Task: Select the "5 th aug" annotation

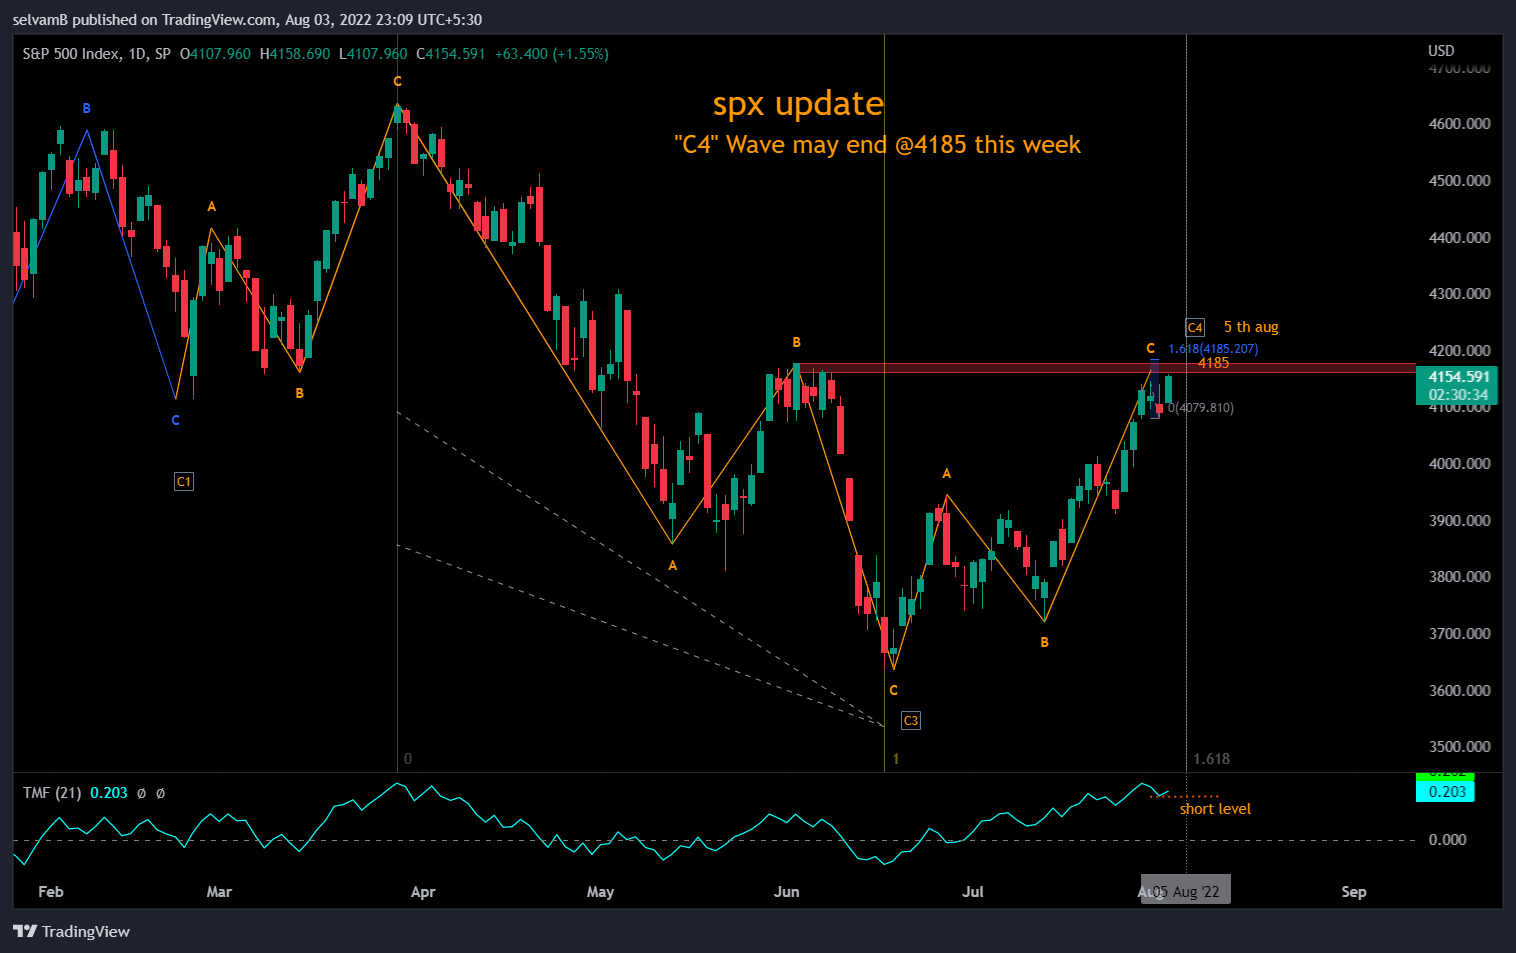Action: click(1251, 327)
